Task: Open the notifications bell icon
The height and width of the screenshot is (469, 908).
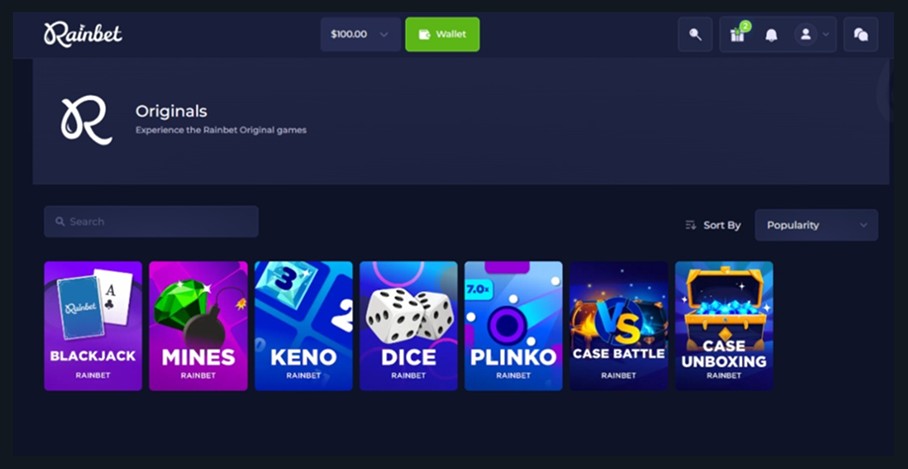Action: click(x=771, y=35)
